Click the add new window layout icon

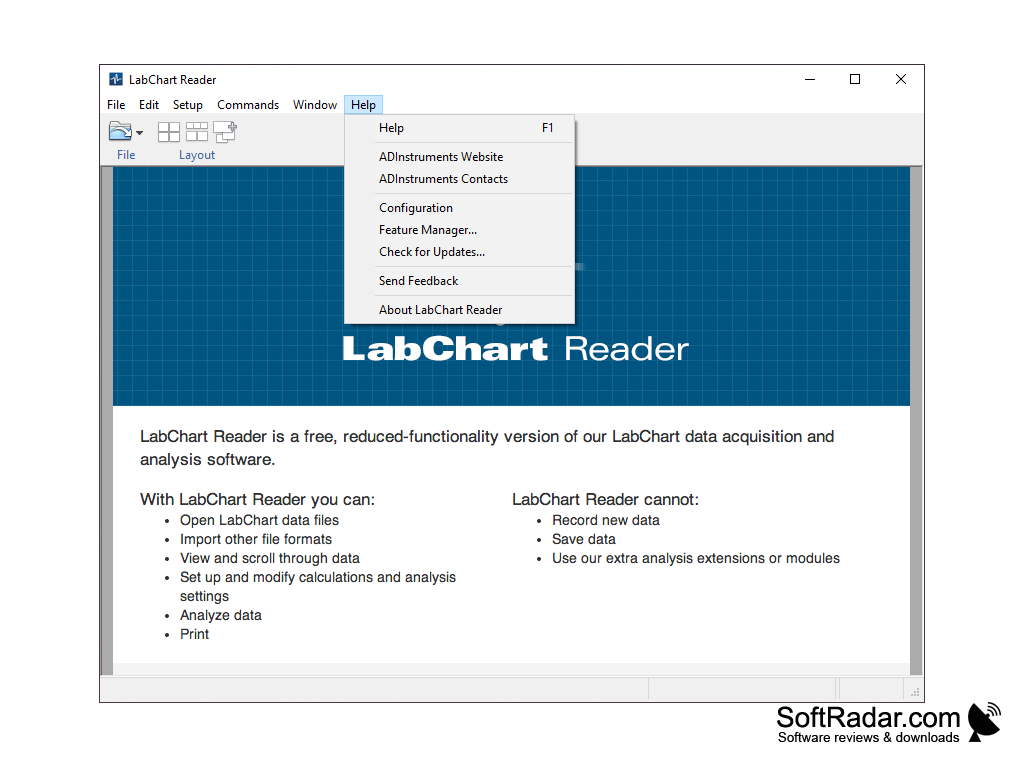pos(225,132)
